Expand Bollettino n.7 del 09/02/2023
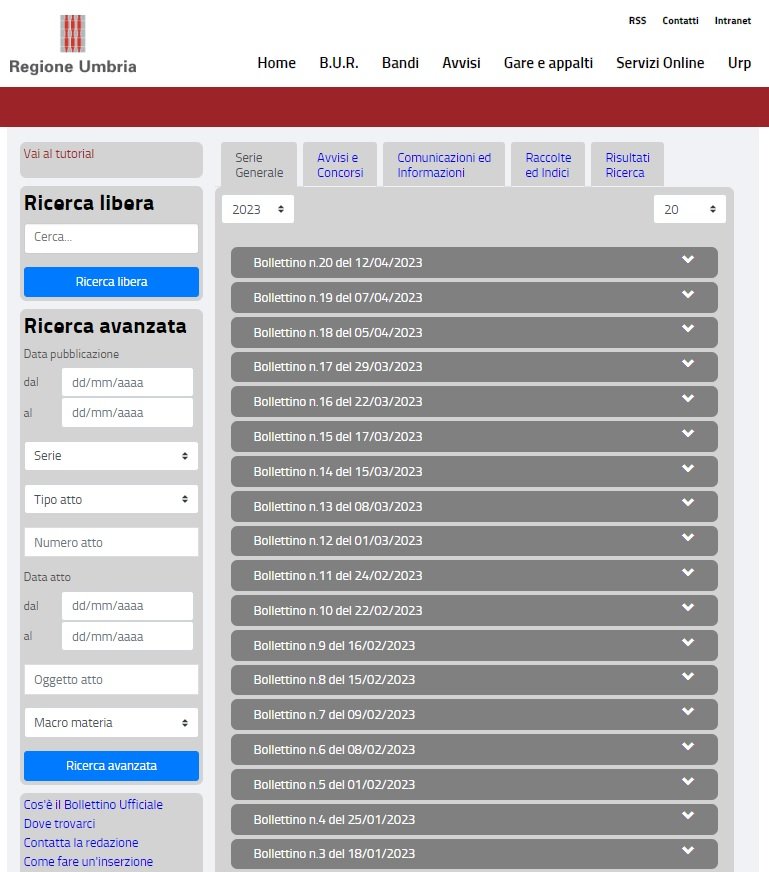The height and width of the screenshot is (872, 769). (x=474, y=715)
